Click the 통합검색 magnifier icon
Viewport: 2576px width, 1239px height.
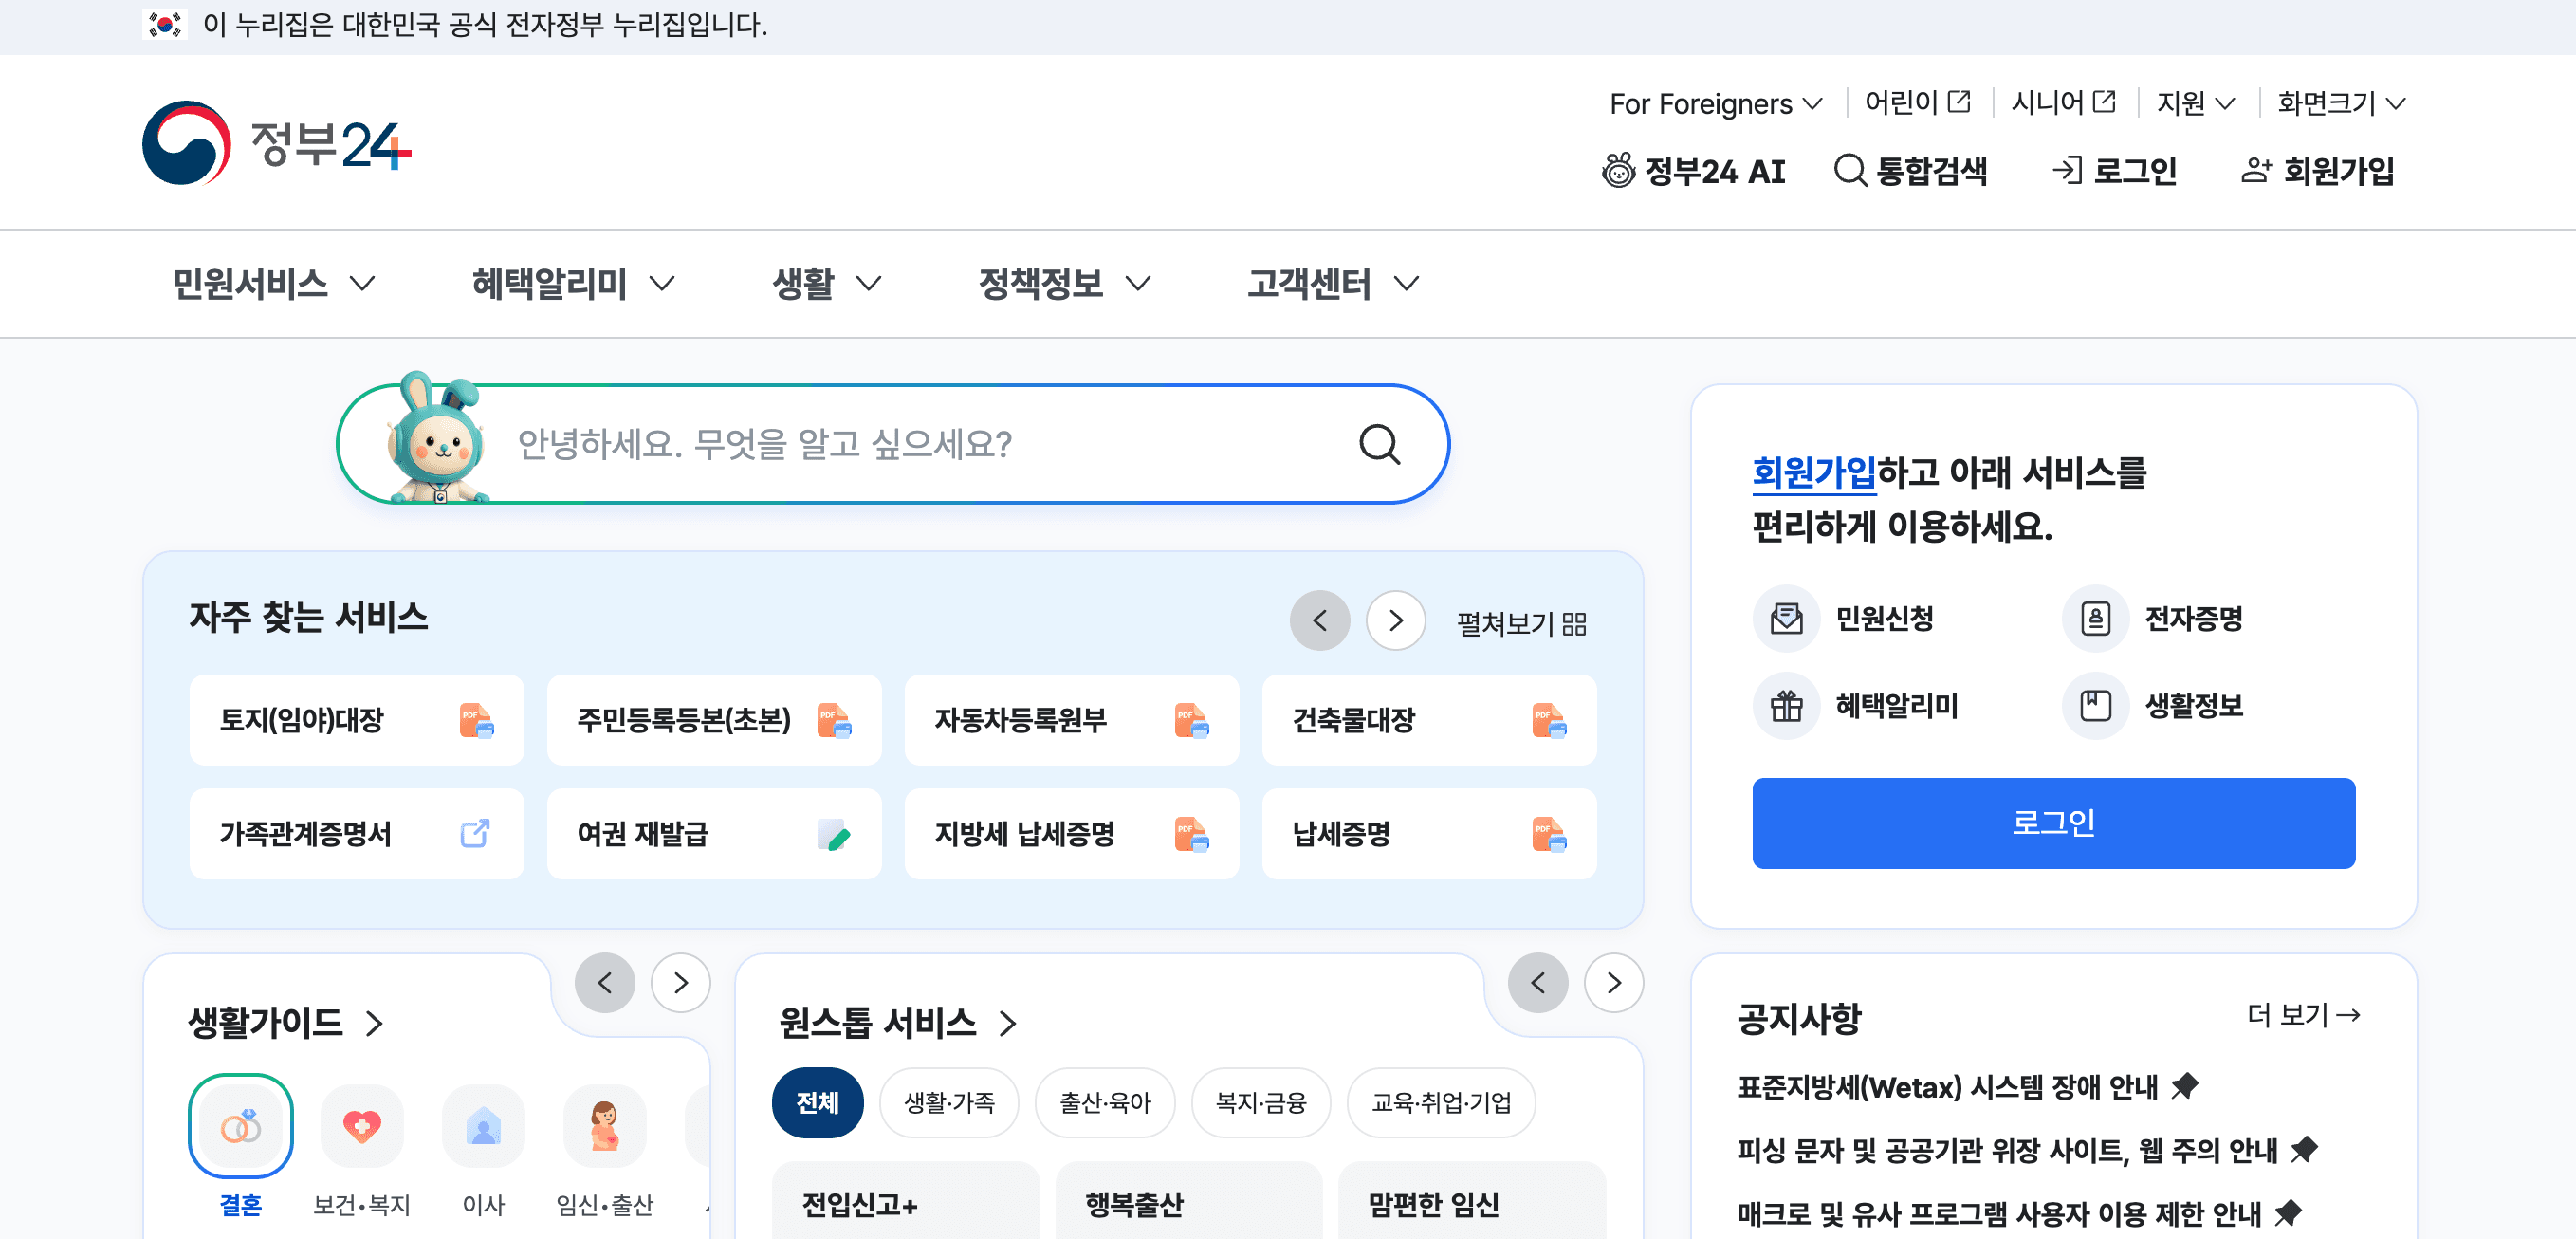tap(1850, 171)
